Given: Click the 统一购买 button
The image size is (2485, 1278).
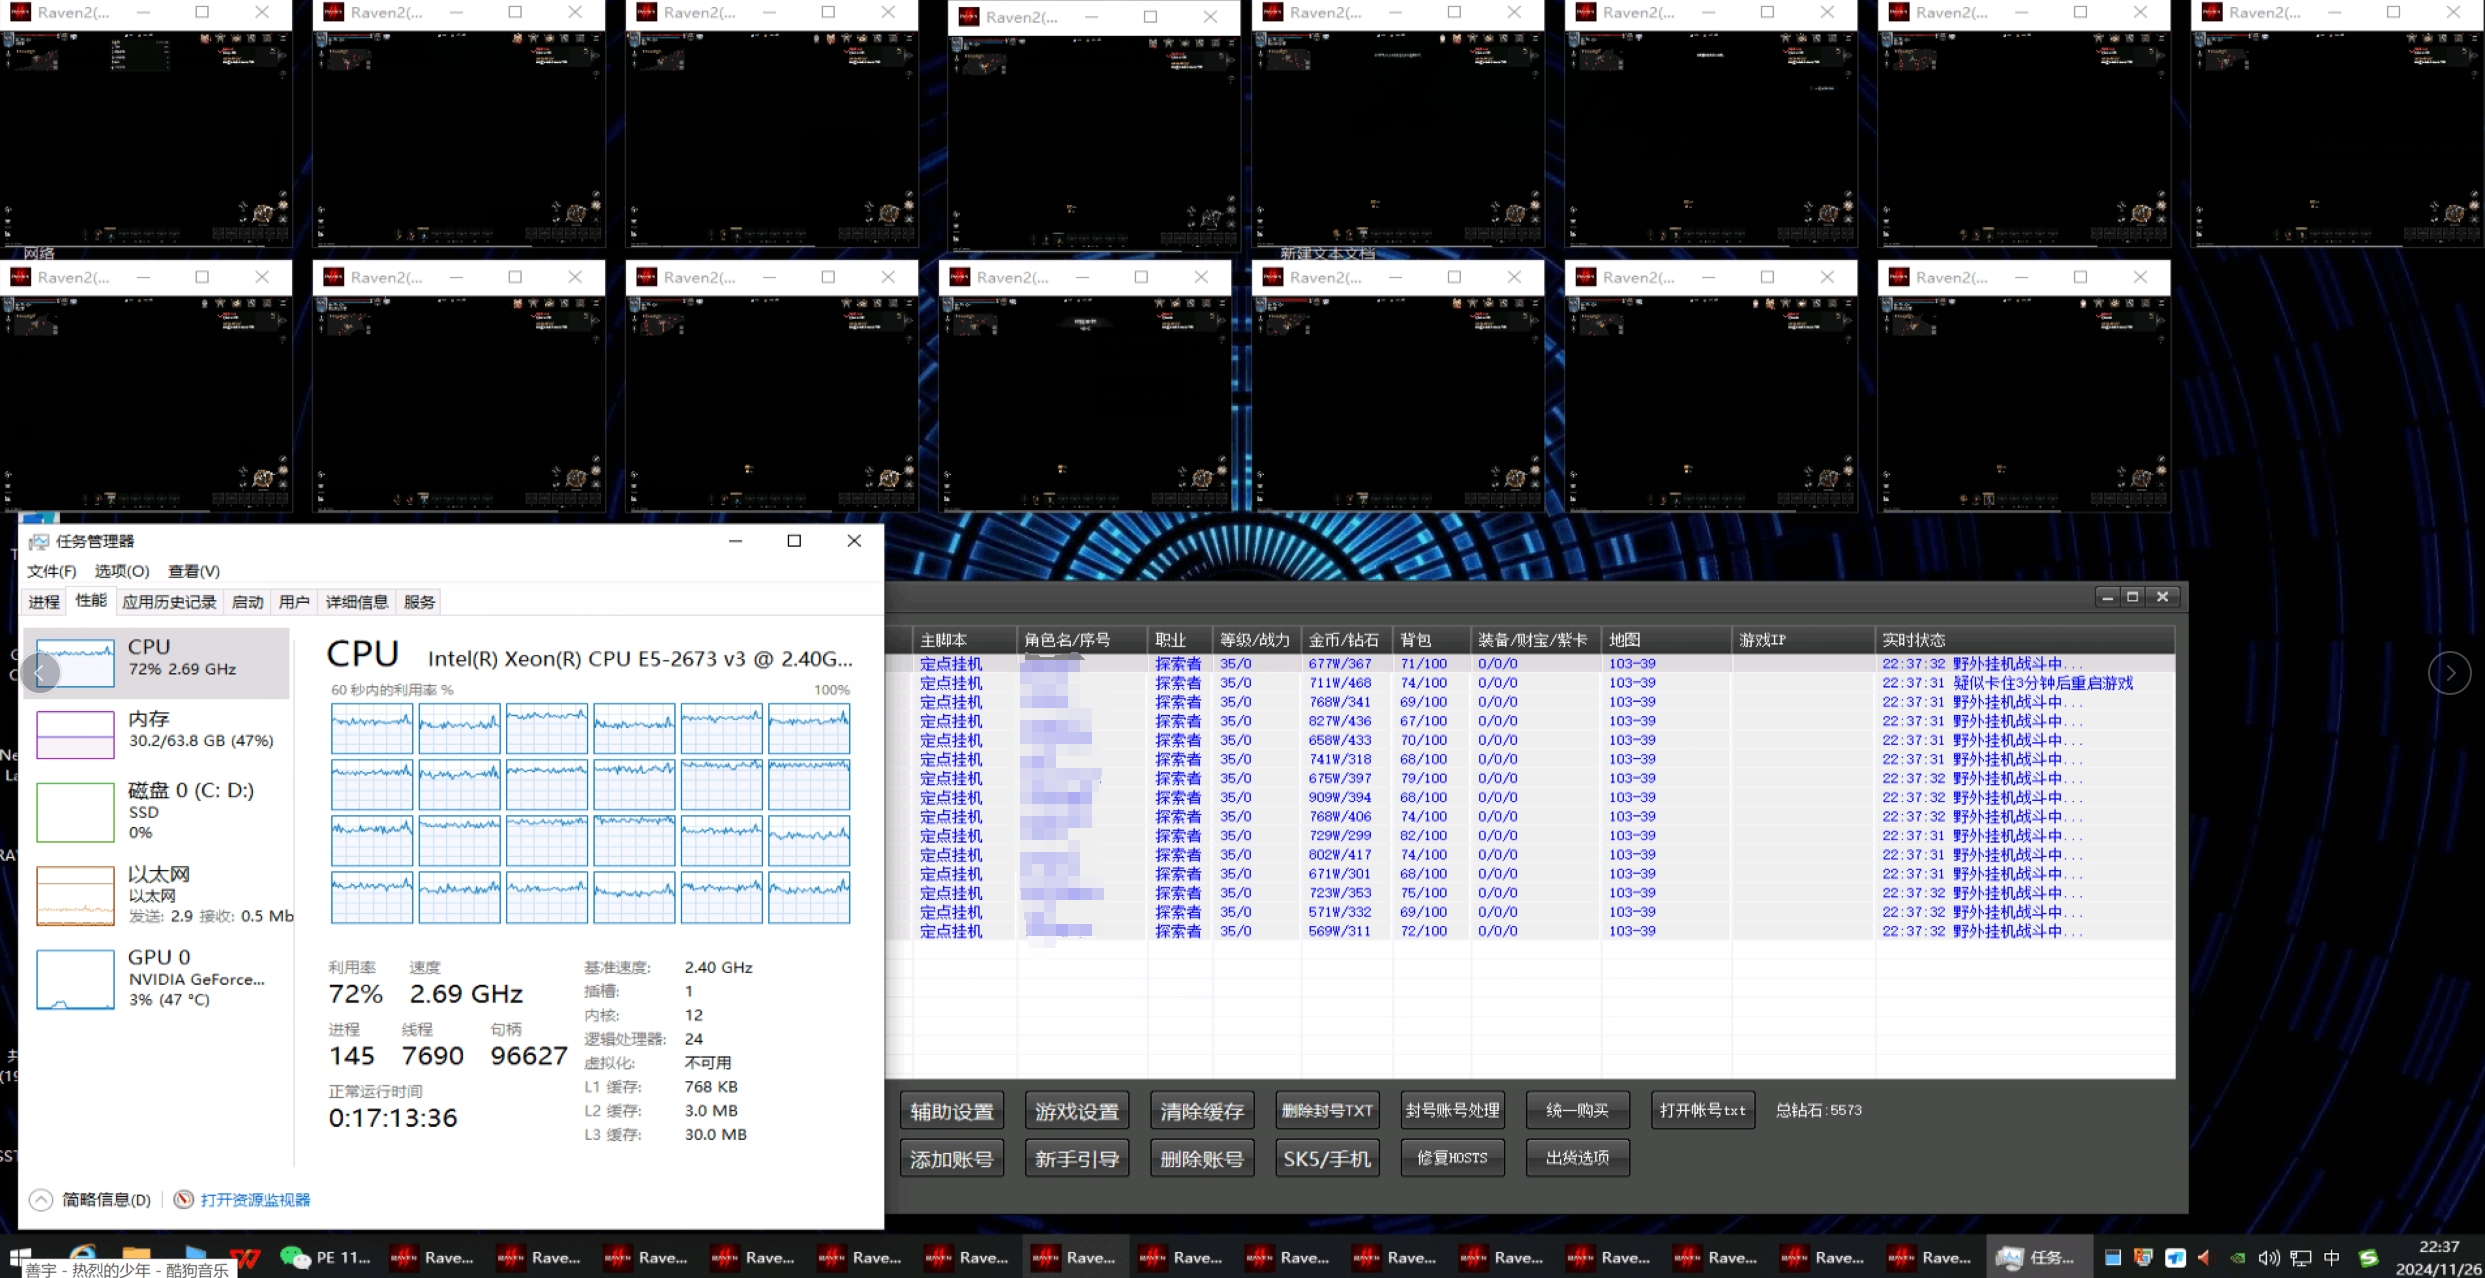Looking at the screenshot, I should click(1577, 1110).
